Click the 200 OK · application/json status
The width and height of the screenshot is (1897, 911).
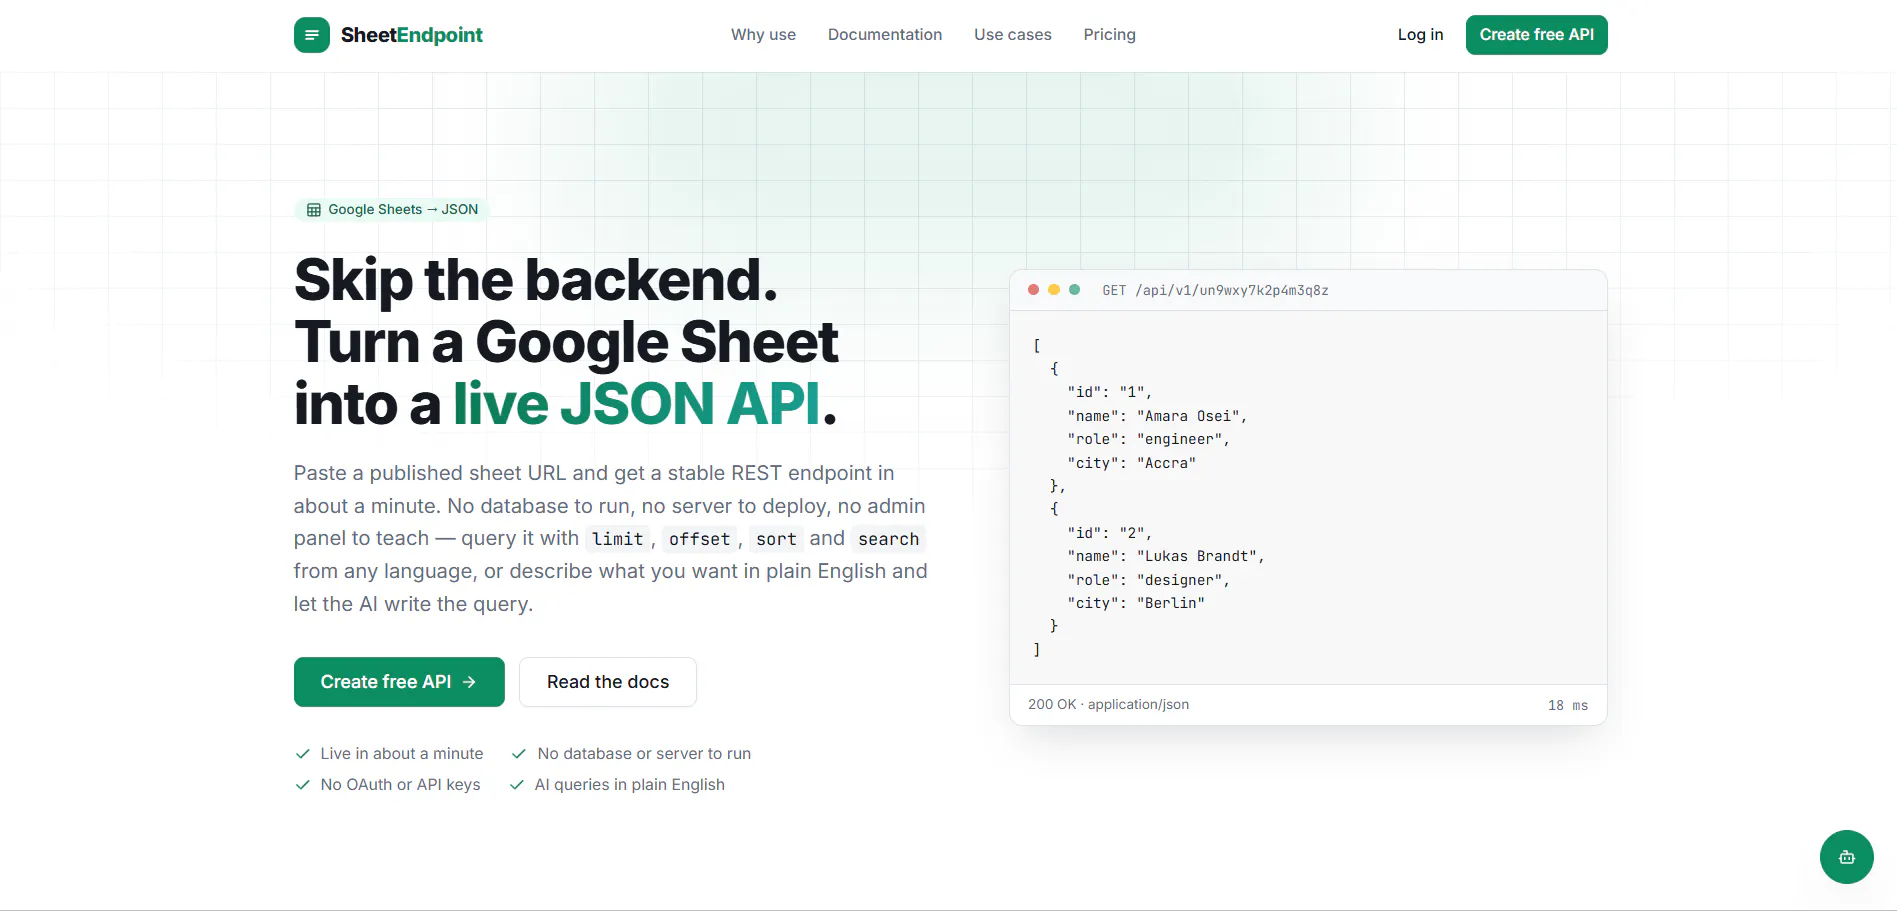[1108, 705]
